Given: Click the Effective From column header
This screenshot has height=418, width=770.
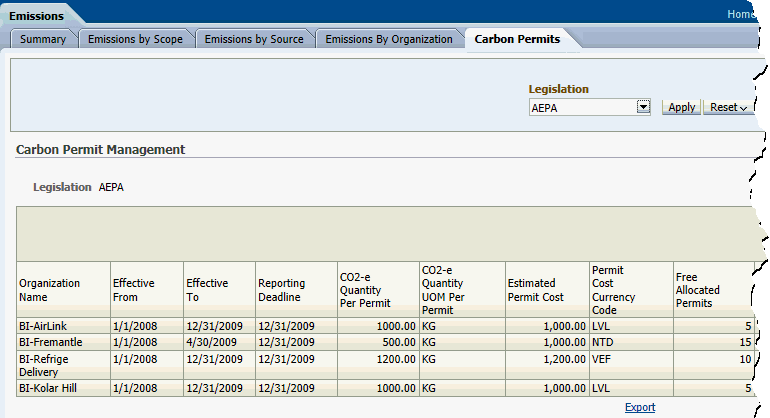Looking at the screenshot, I should click(147, 290).
